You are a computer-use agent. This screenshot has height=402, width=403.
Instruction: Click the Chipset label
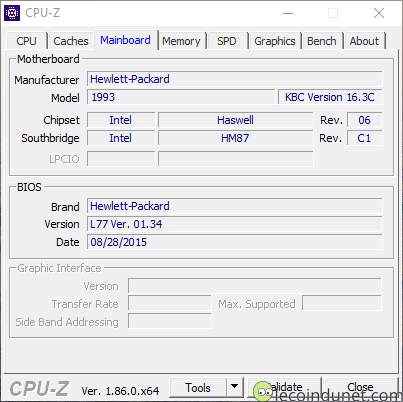pos(61,120)
